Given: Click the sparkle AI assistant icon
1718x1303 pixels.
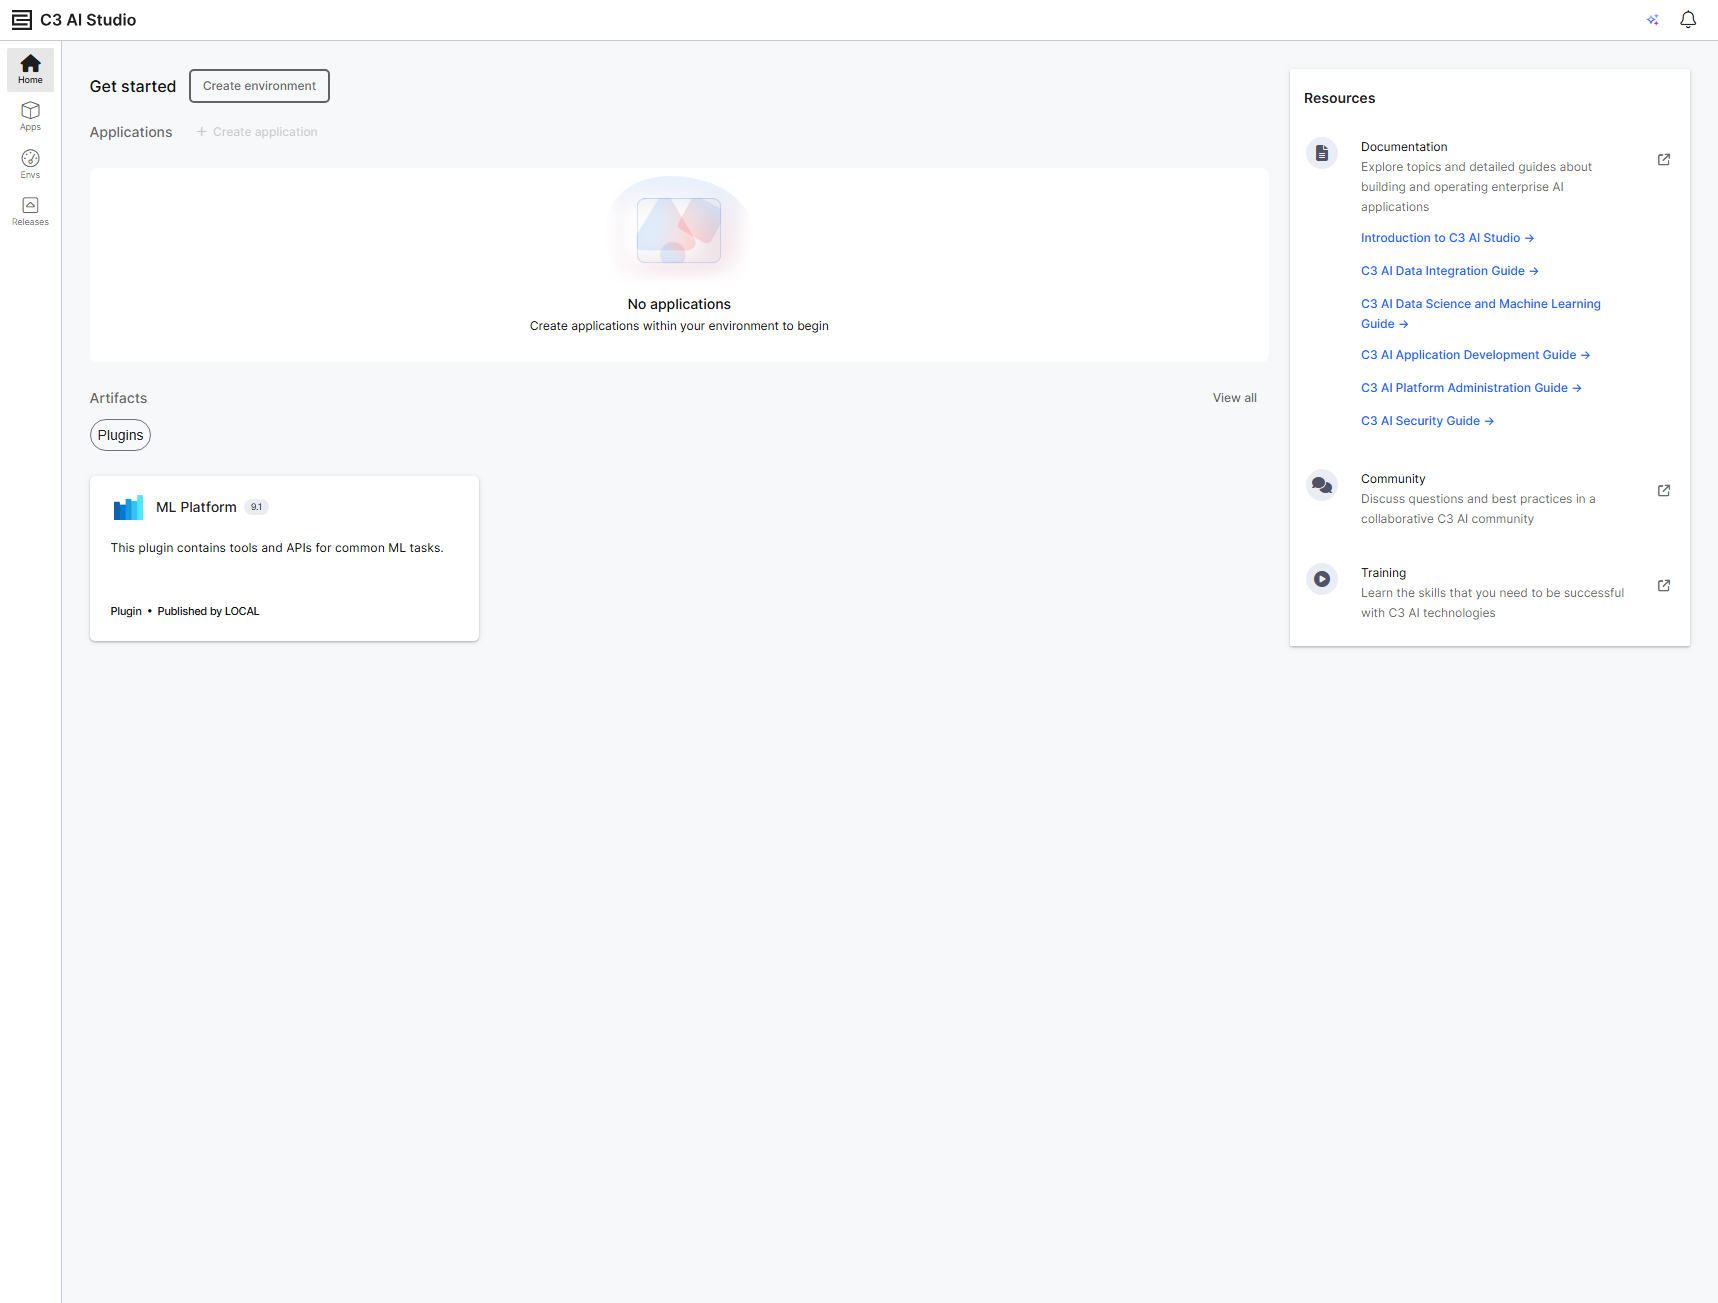Looking at the screenshot, I should 1652,19.
